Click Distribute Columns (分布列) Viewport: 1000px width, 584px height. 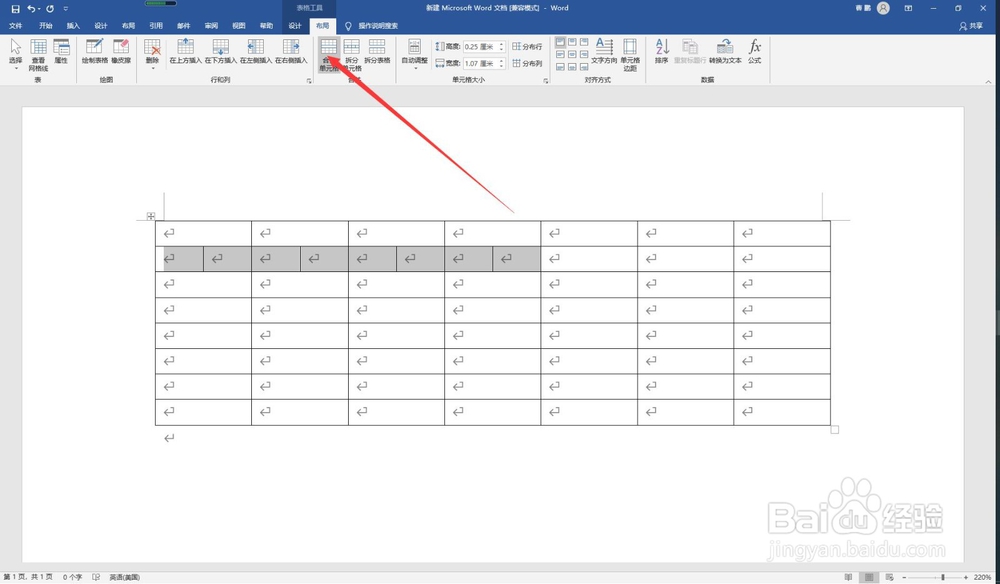pos(527,63)
